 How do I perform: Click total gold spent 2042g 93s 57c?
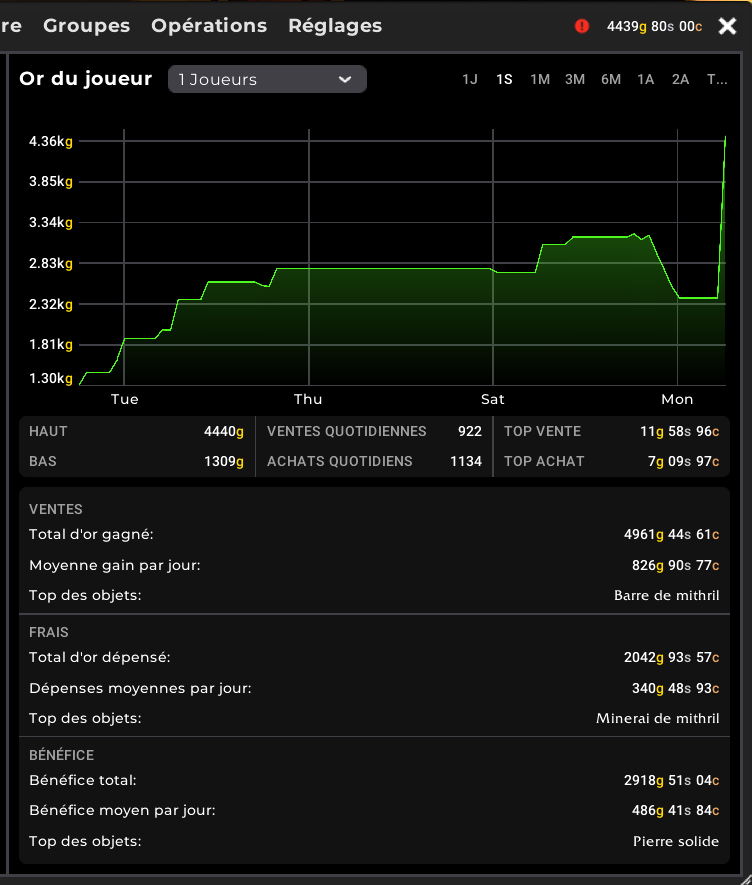tap(671, 658)
